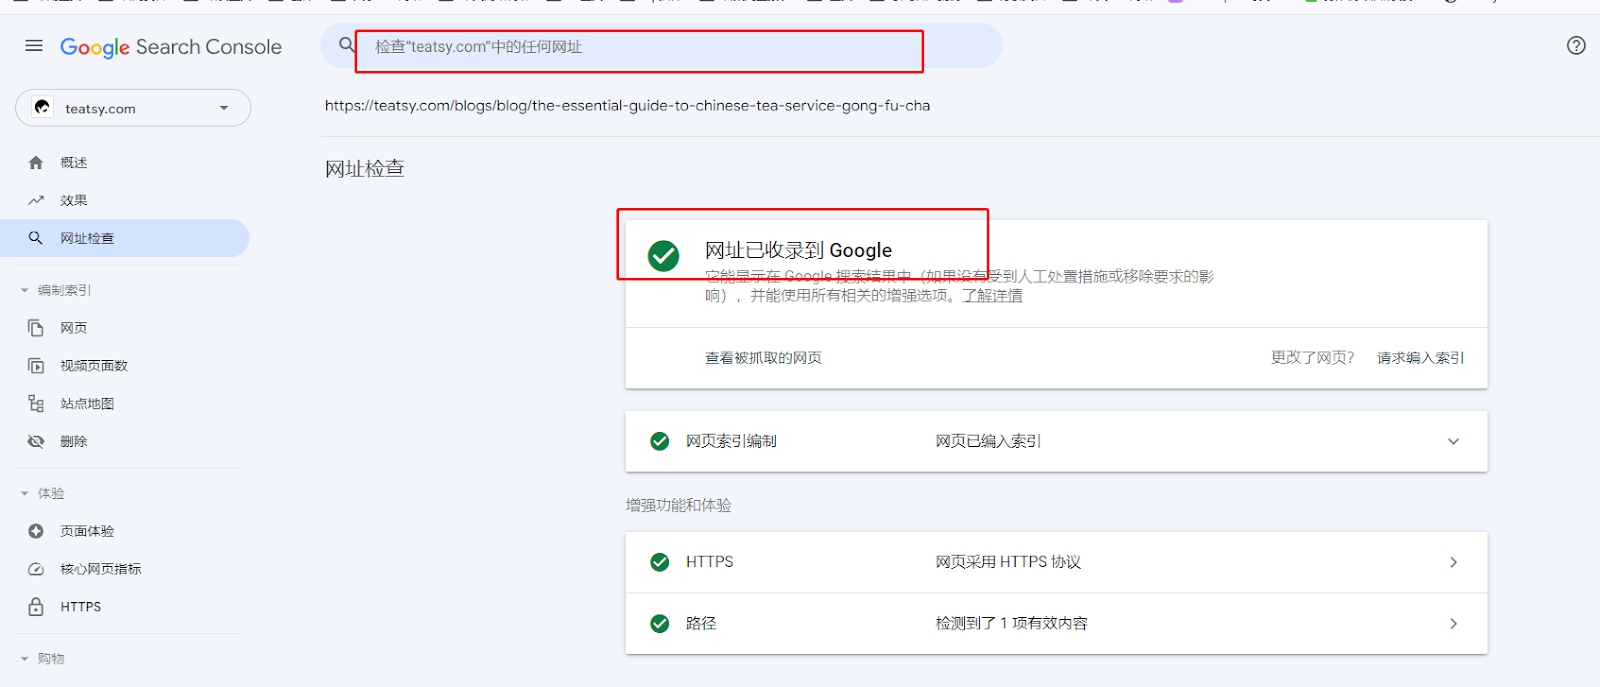Viewport: 1600px width, 687px height.
Task: Open 视频页面数 video pages report
Action: tap(93, 366)
